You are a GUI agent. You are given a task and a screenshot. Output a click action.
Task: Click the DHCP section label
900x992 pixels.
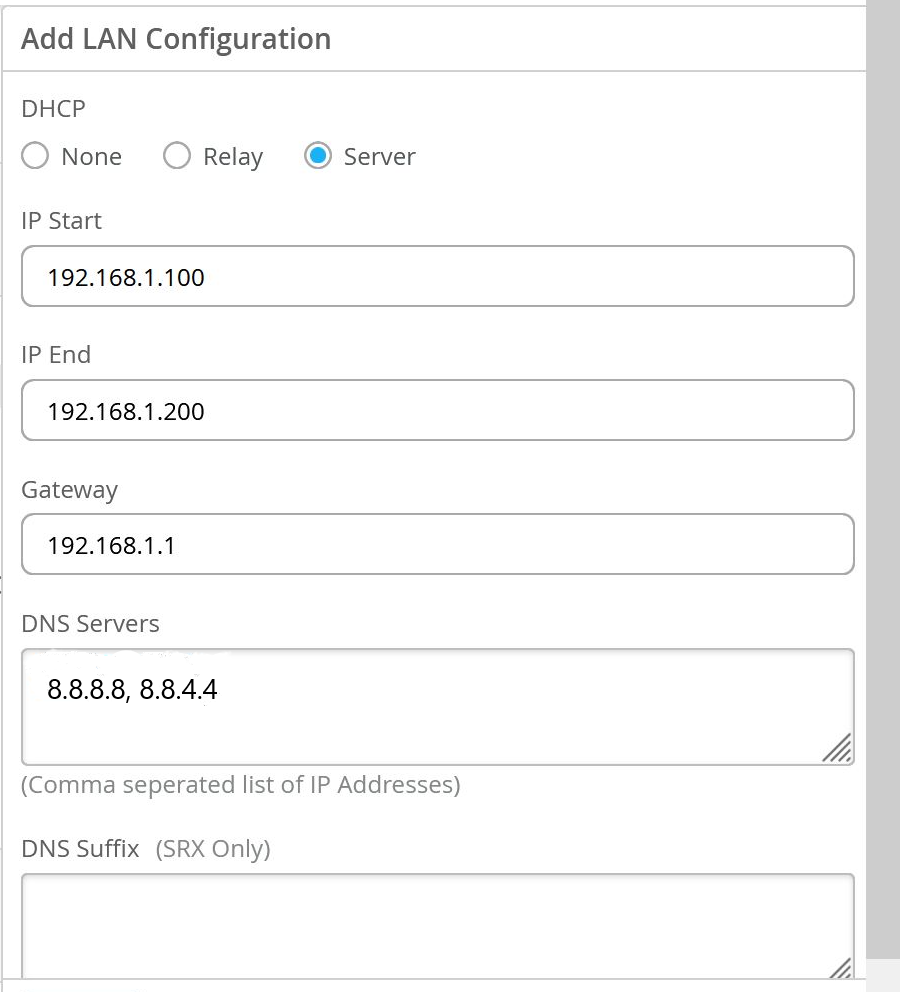pos(53,108)
